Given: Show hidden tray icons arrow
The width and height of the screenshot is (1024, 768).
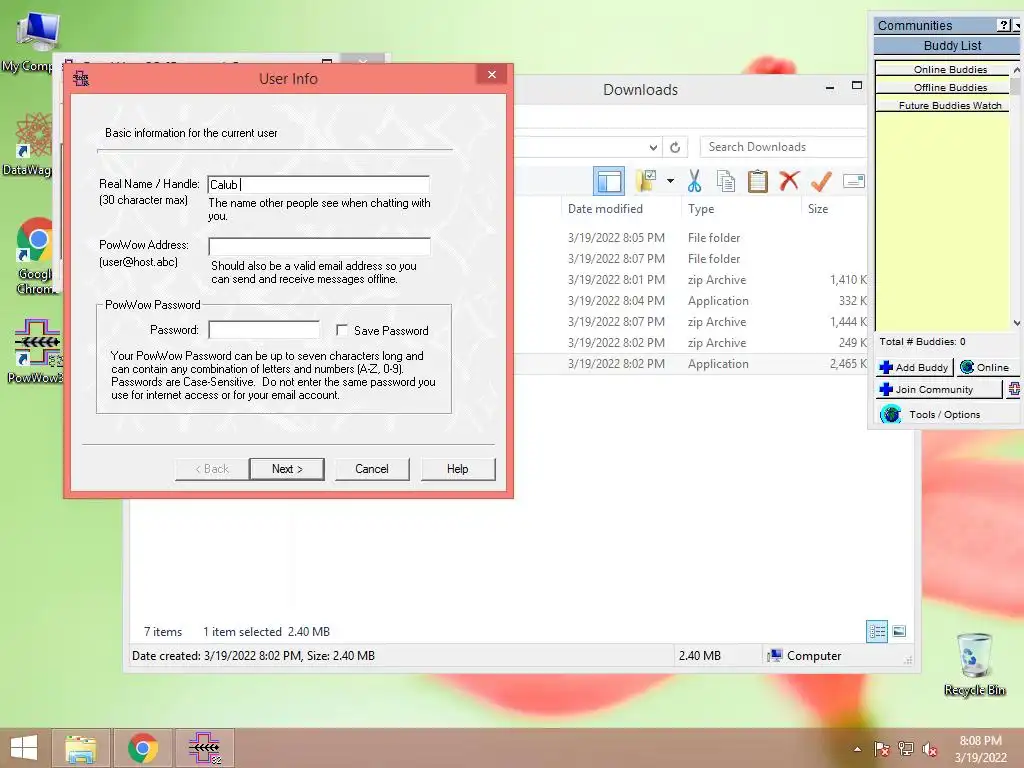Looking at the screenshot, I should pyautogui.click(x=857, y=749).
